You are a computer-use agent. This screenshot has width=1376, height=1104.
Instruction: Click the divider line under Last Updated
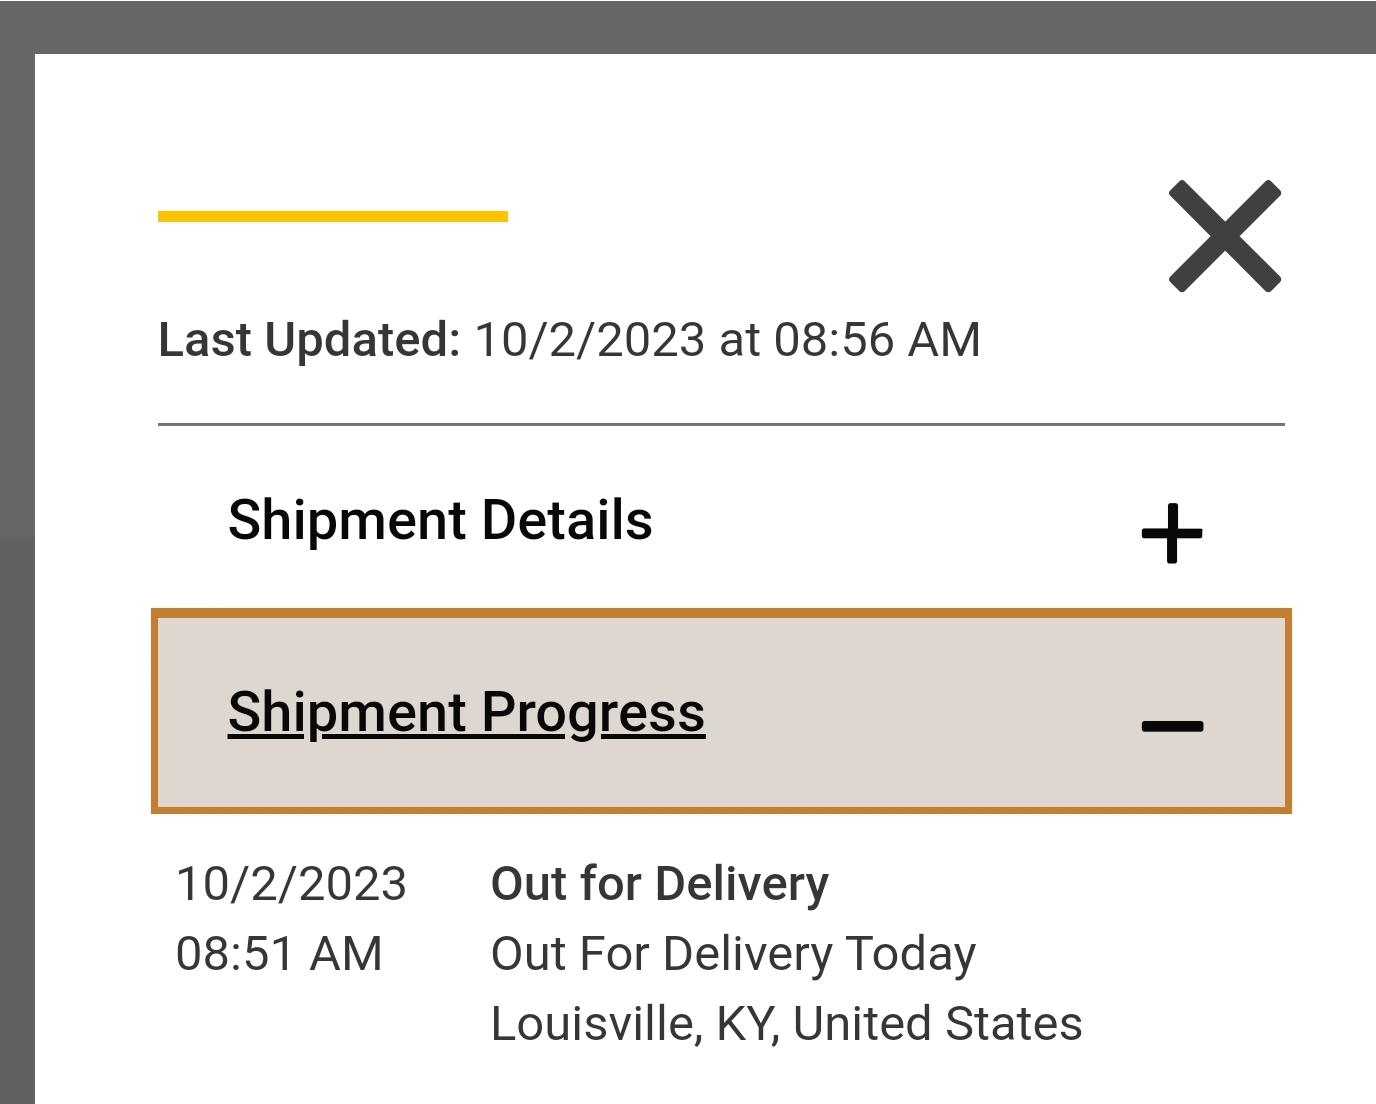(720, 425)
